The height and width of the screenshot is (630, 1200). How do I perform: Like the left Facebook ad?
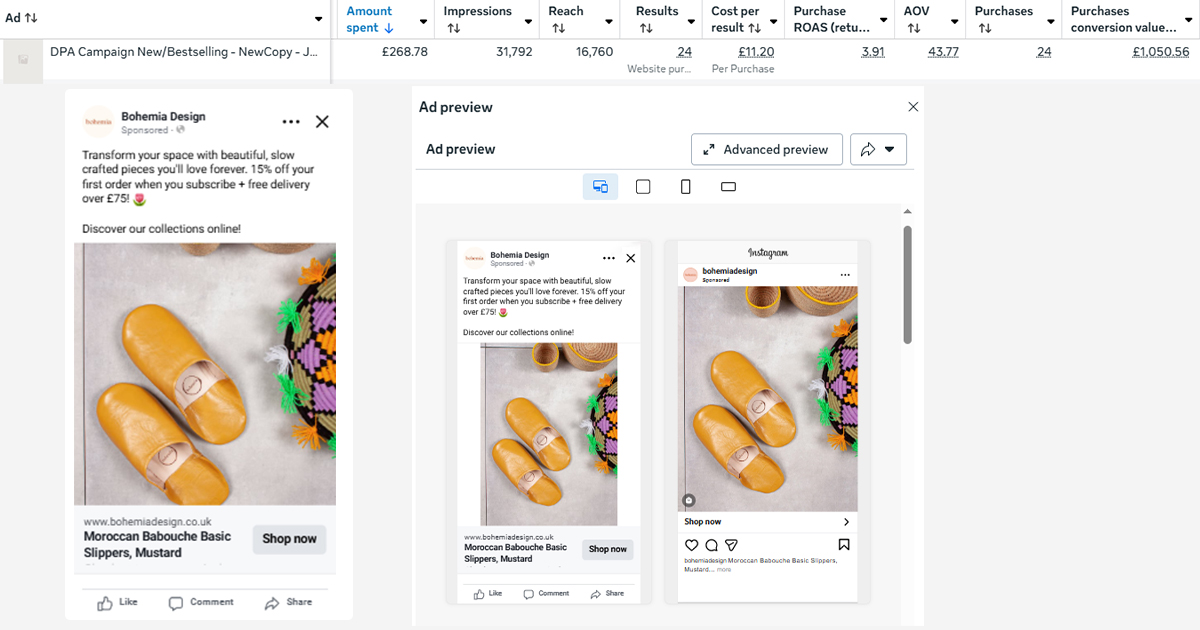(x=118, y=603)
